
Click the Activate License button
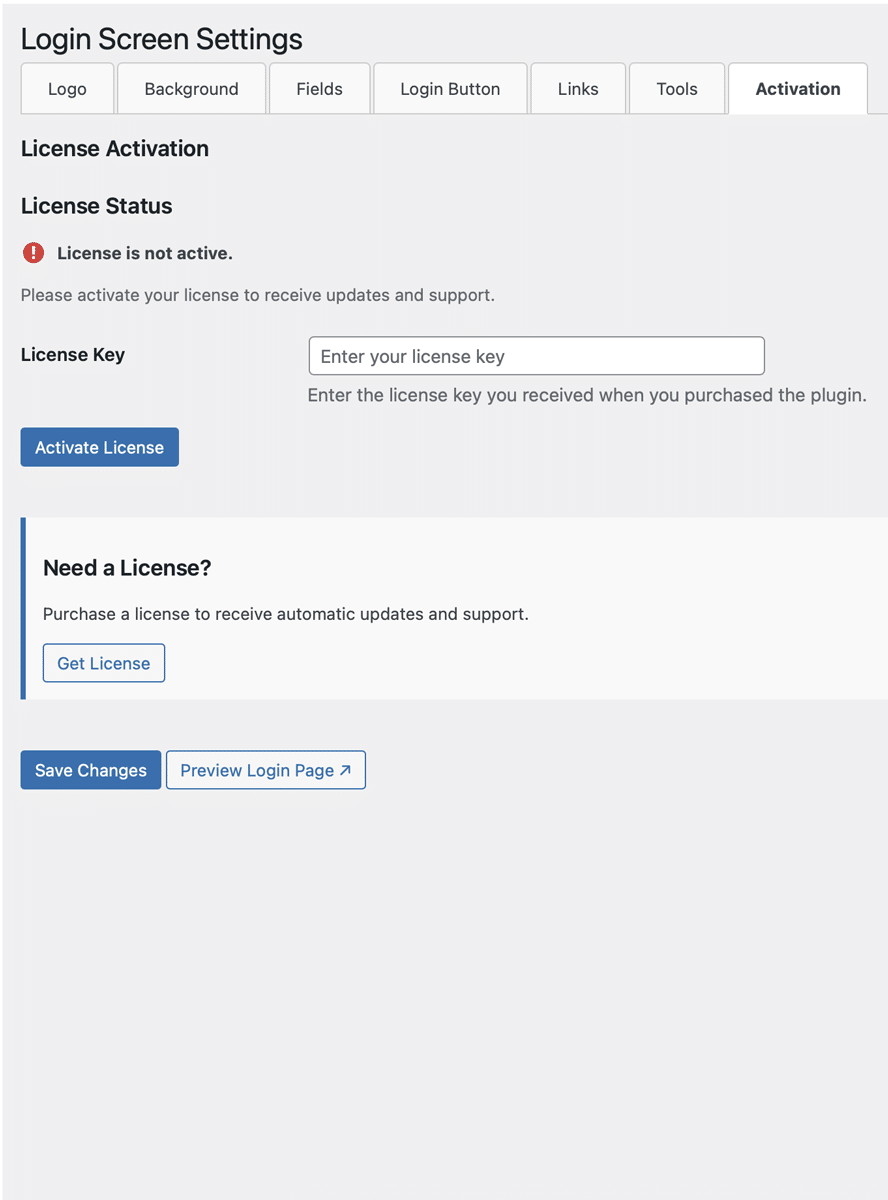pyautogui.click(x=100, y=447)
